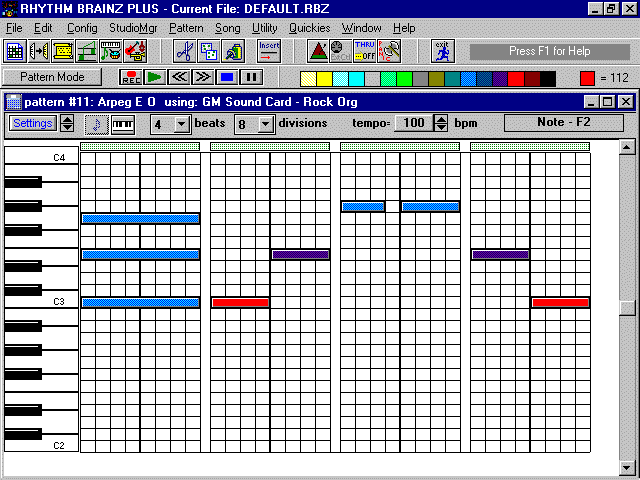Select the music note view icon
Image resolution: width=640 pixels, height=480 pixels.
pyautogui.click(x=96, y=124)
